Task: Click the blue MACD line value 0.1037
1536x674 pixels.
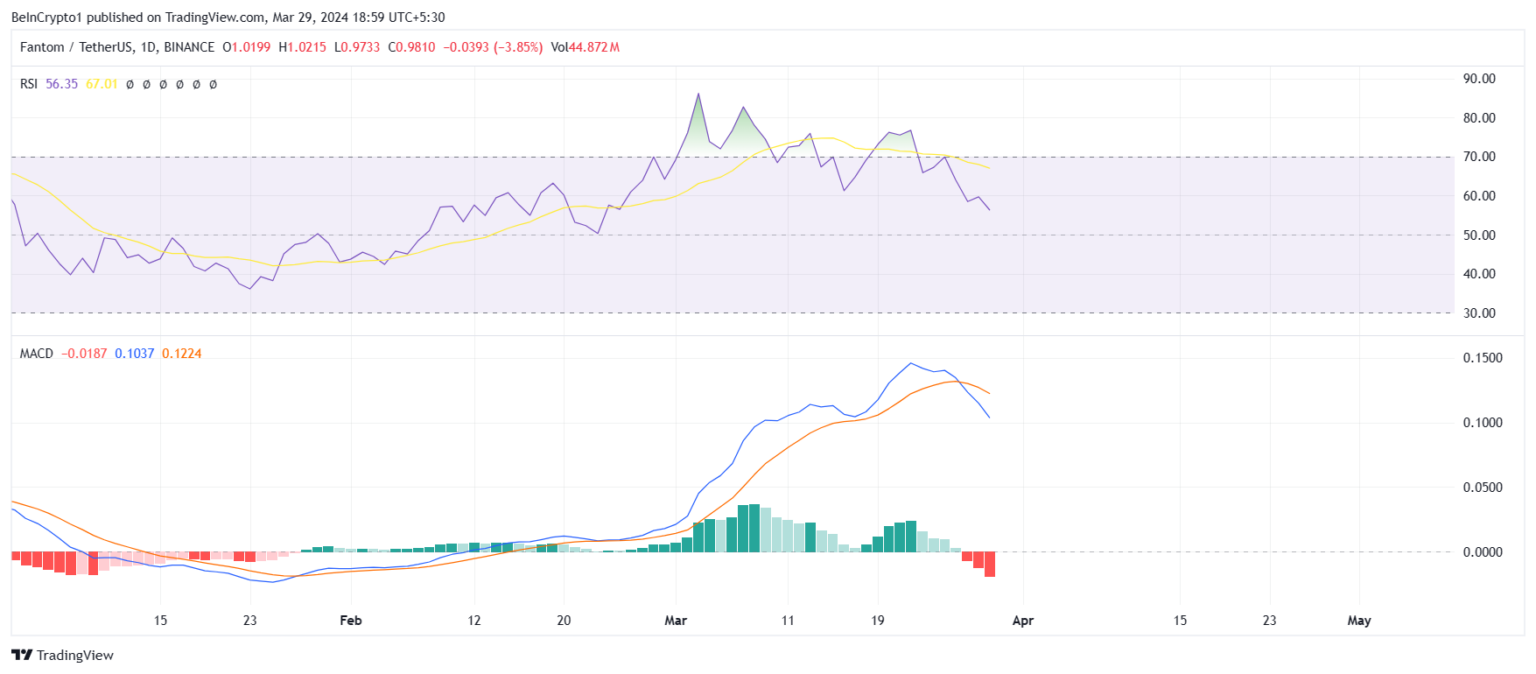Action: coord(134,353)
